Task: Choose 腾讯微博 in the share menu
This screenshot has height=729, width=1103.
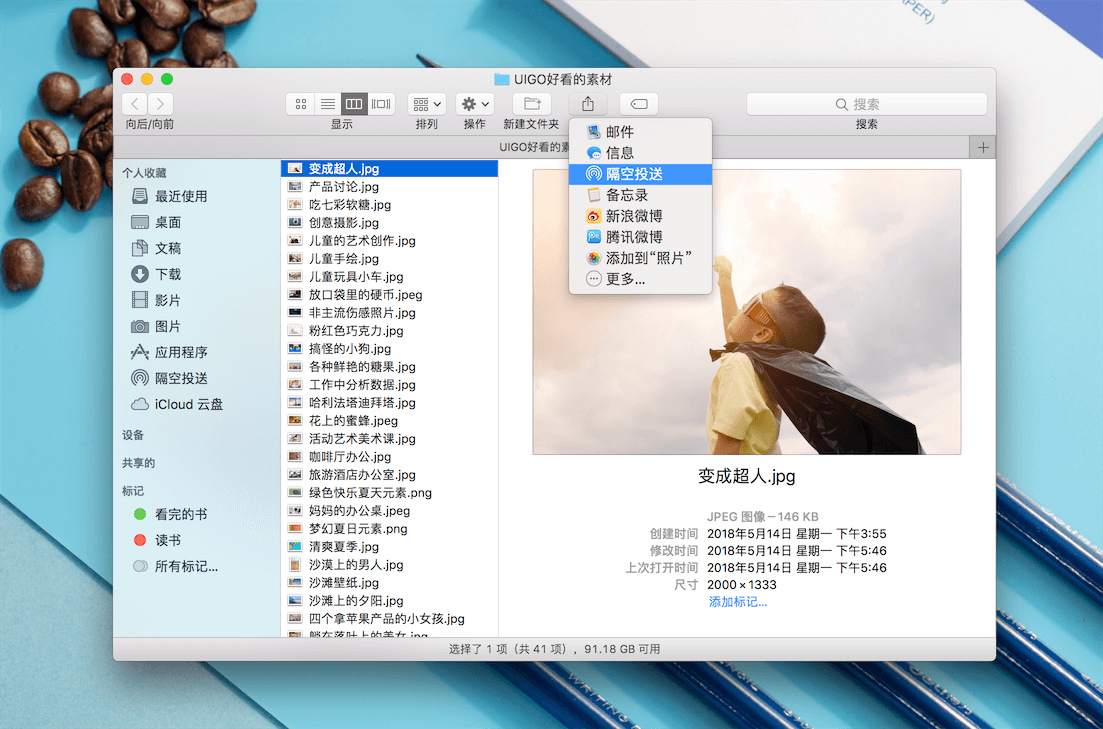Action: [640, 237]
